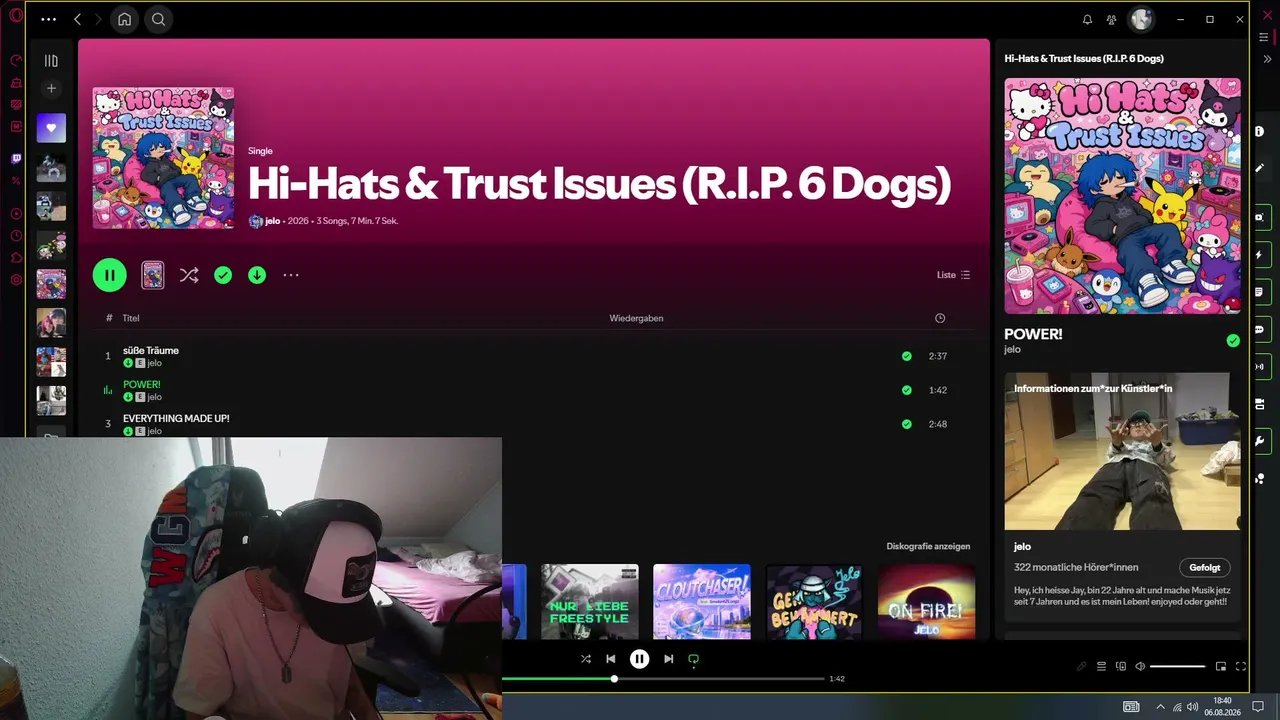Open the taskbar clock showing 18:40
Screen dimensions: 1280x720
[1222, 706]
